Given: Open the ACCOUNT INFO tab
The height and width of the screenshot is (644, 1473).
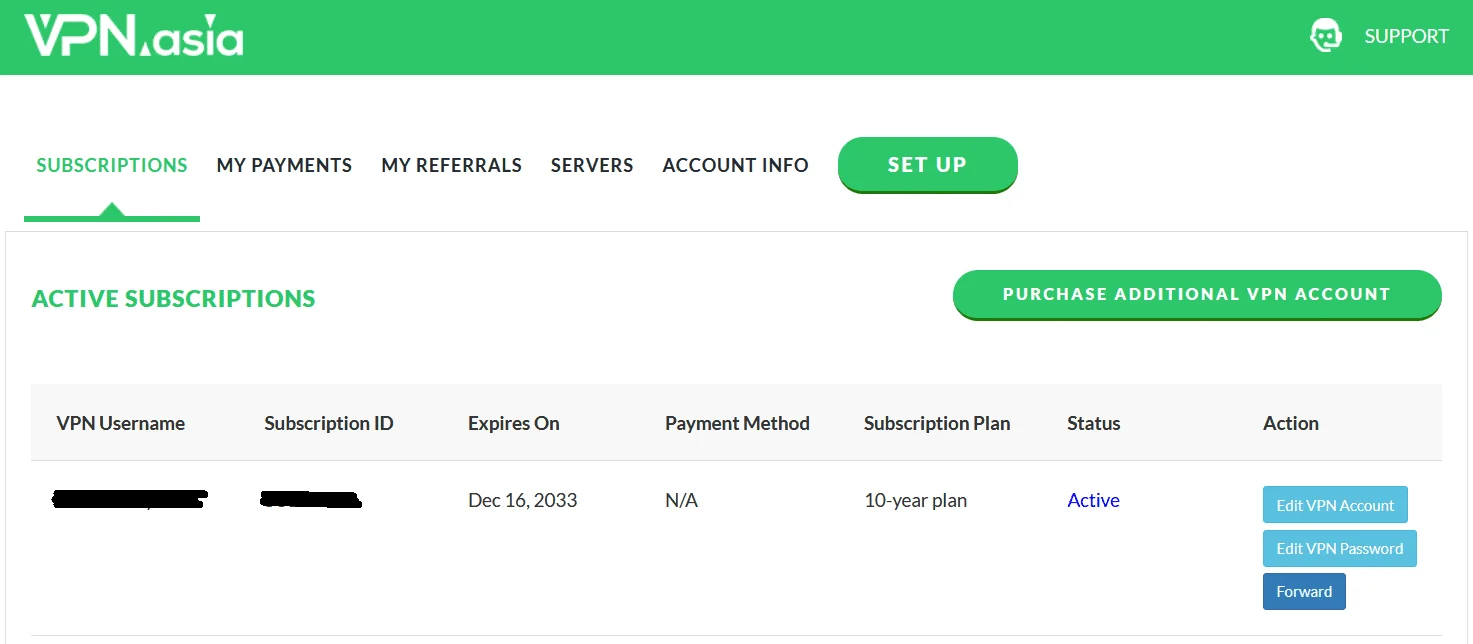Looking at the screenshot, I should (735, 165).
